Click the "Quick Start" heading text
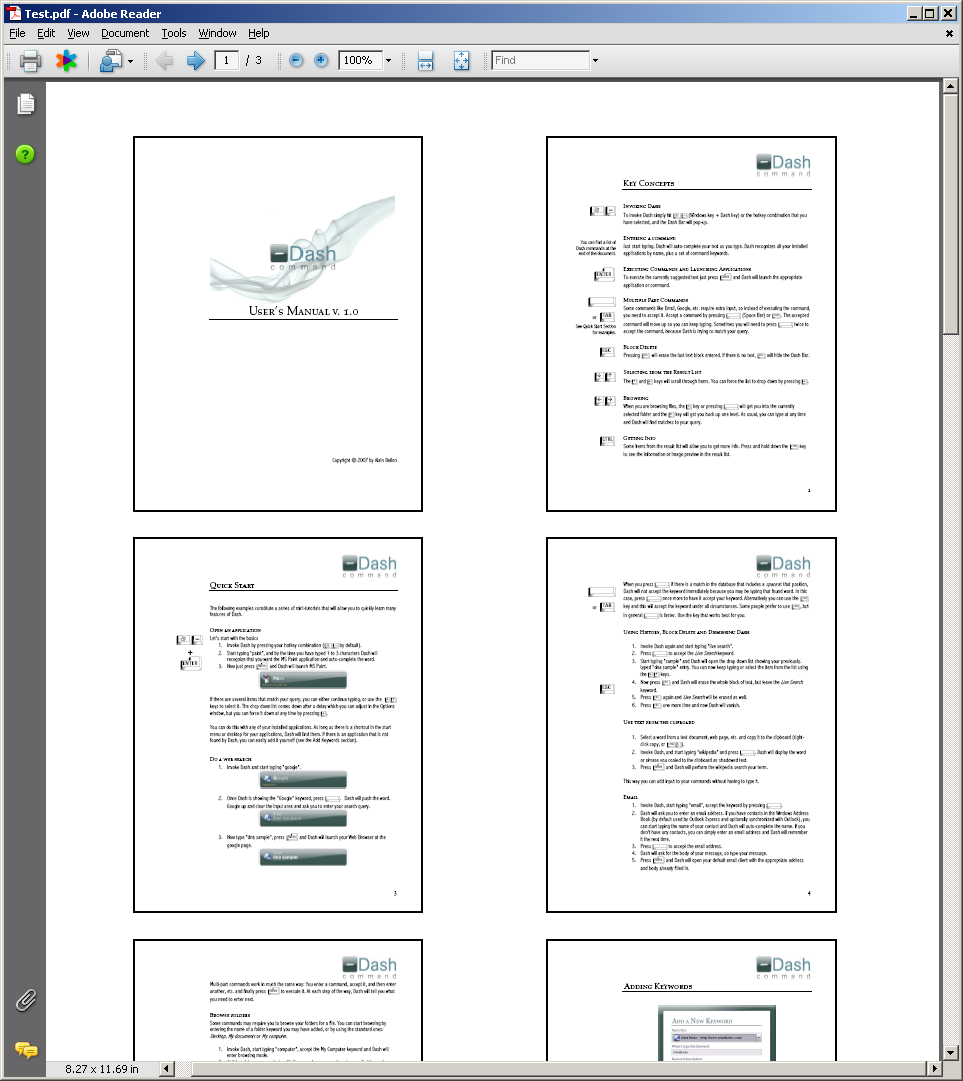The width and height of the screenshot is (963, 1081). click(x=232, y=585)
